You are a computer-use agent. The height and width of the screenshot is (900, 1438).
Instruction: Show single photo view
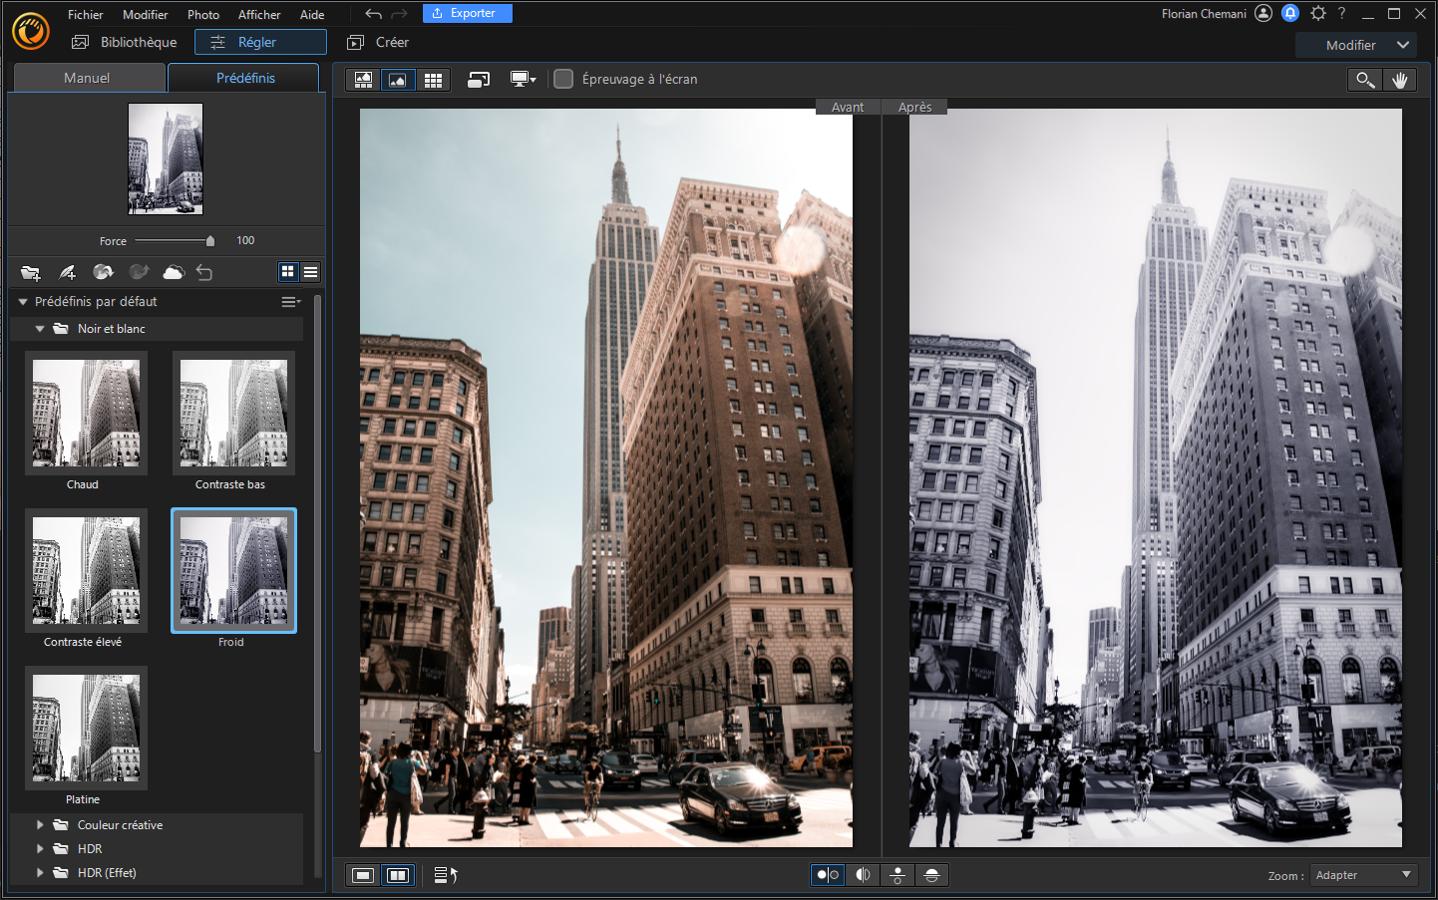tap(363, 875)
